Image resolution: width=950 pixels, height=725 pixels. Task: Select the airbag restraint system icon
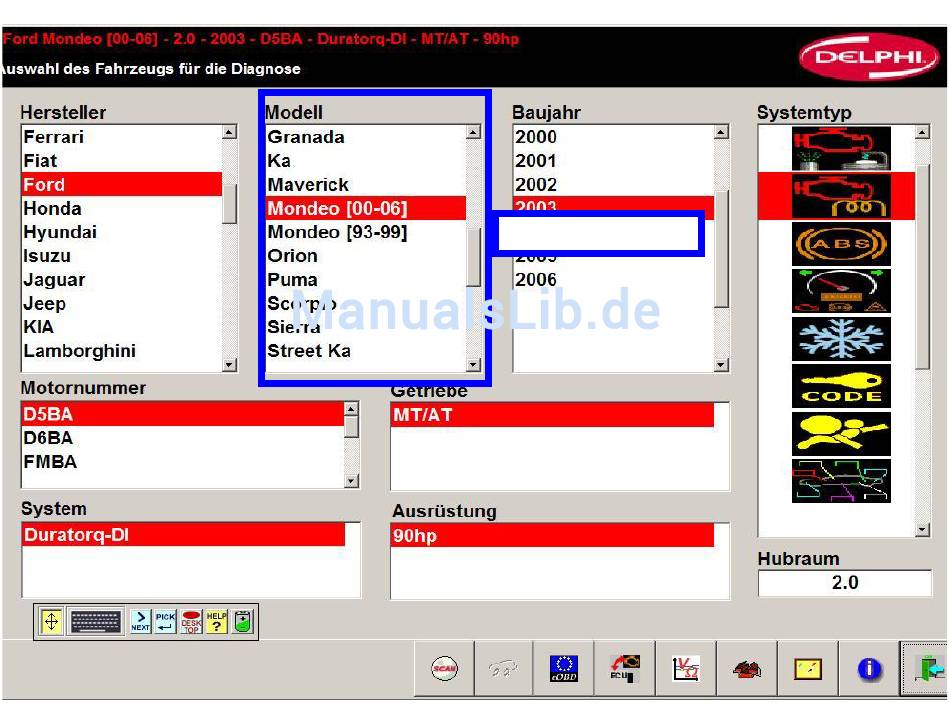841,434
